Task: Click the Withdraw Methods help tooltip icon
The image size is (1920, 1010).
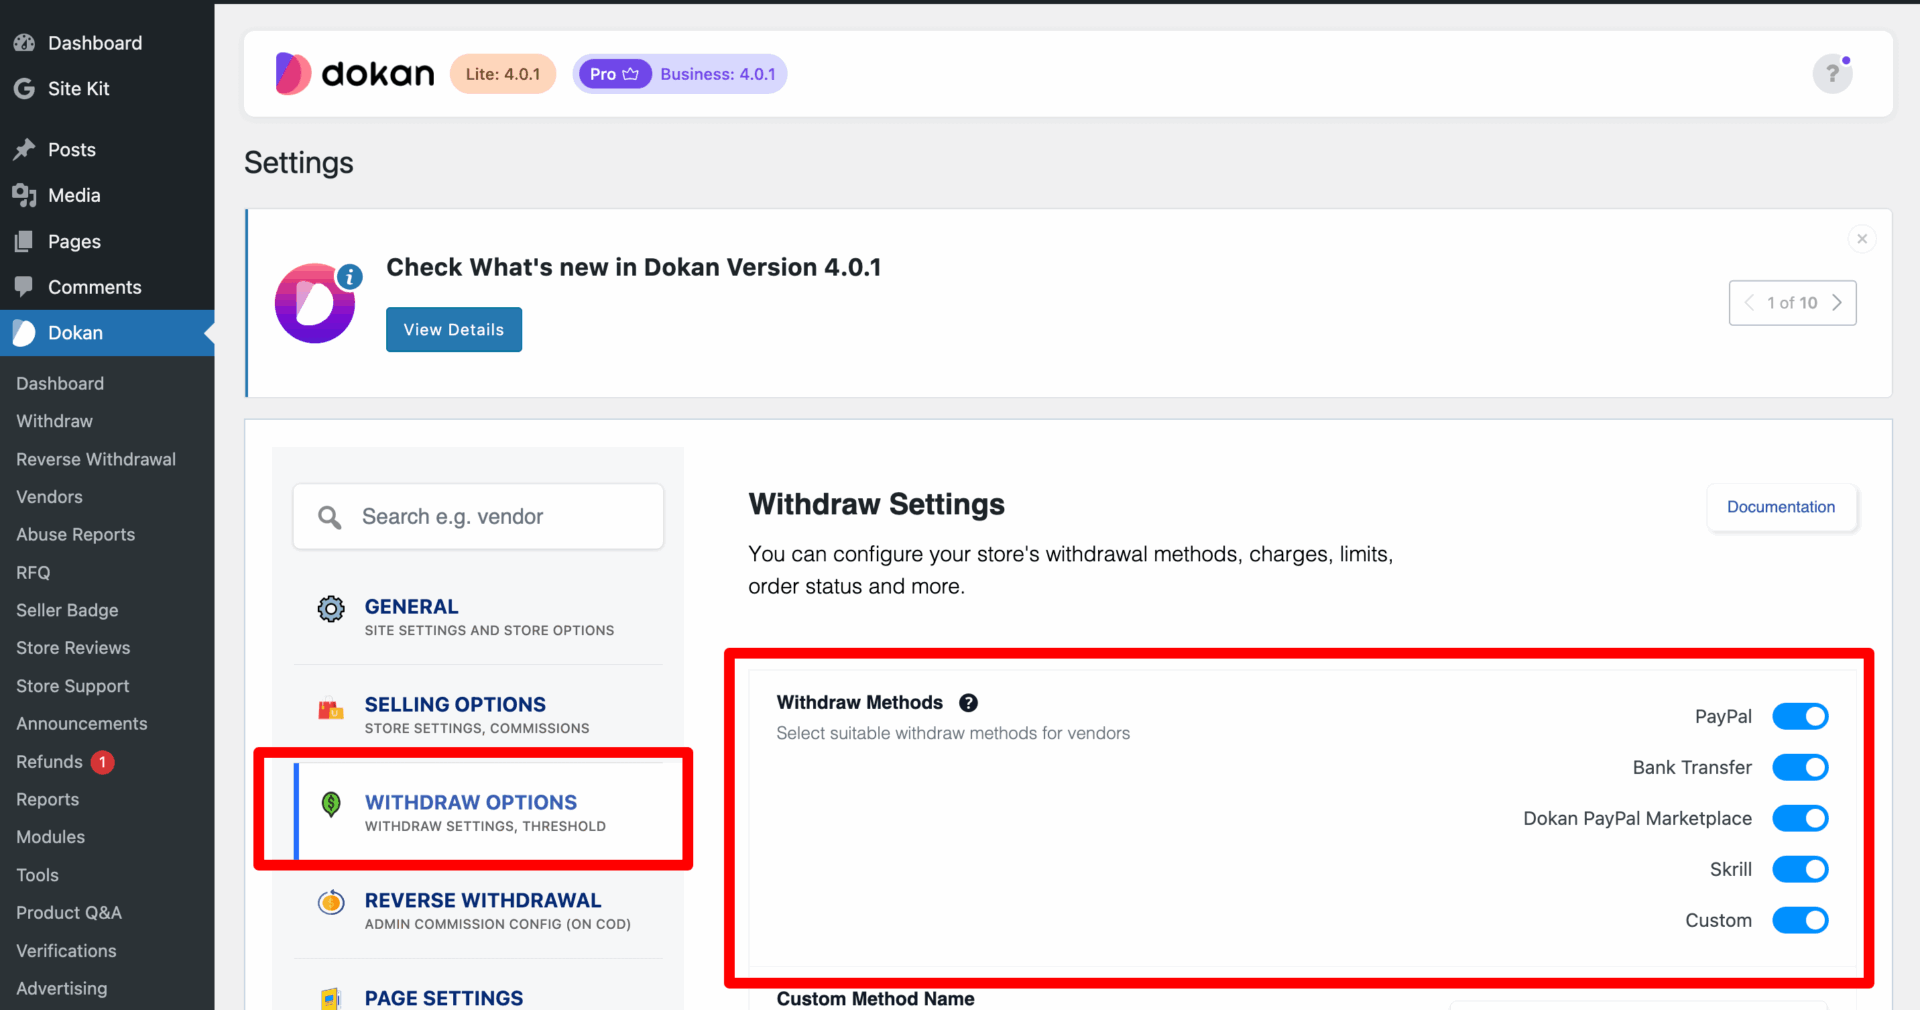Action: click(x=968, y=703)
